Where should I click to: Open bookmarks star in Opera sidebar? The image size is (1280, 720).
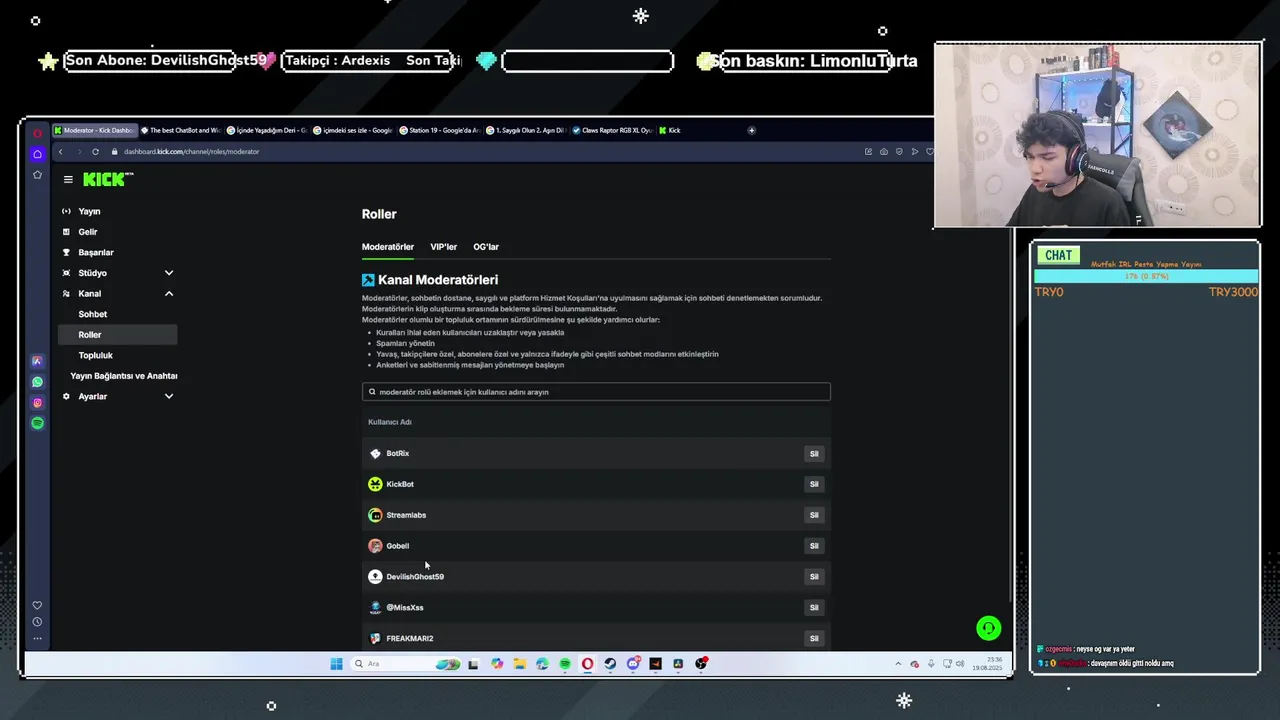(x=37, y=174)
